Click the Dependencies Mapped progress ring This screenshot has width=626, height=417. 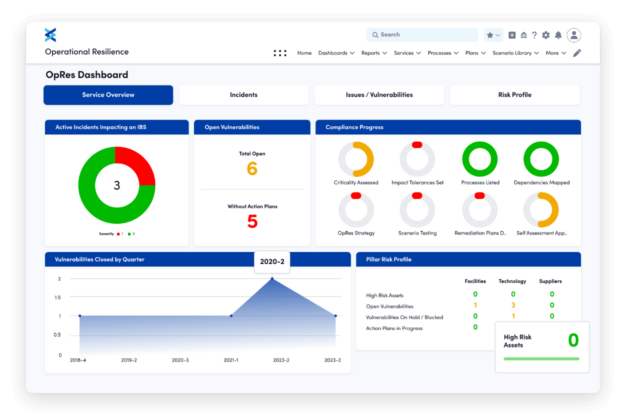[541, 159]
